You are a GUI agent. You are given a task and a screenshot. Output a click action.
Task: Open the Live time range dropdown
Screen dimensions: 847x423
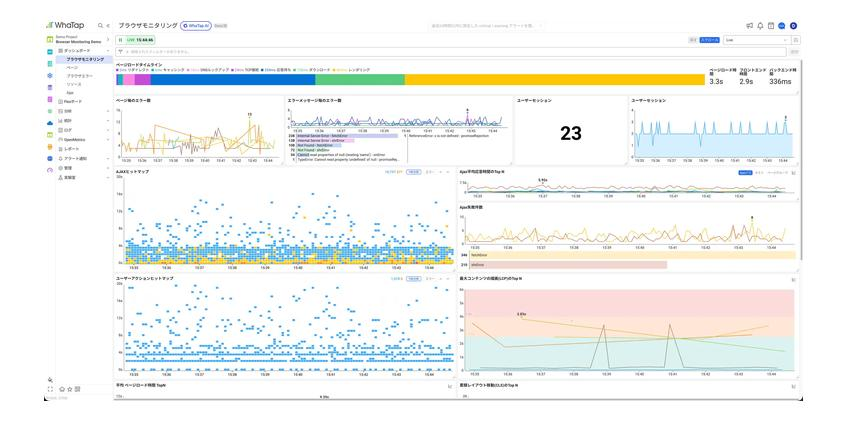[757, 40]
